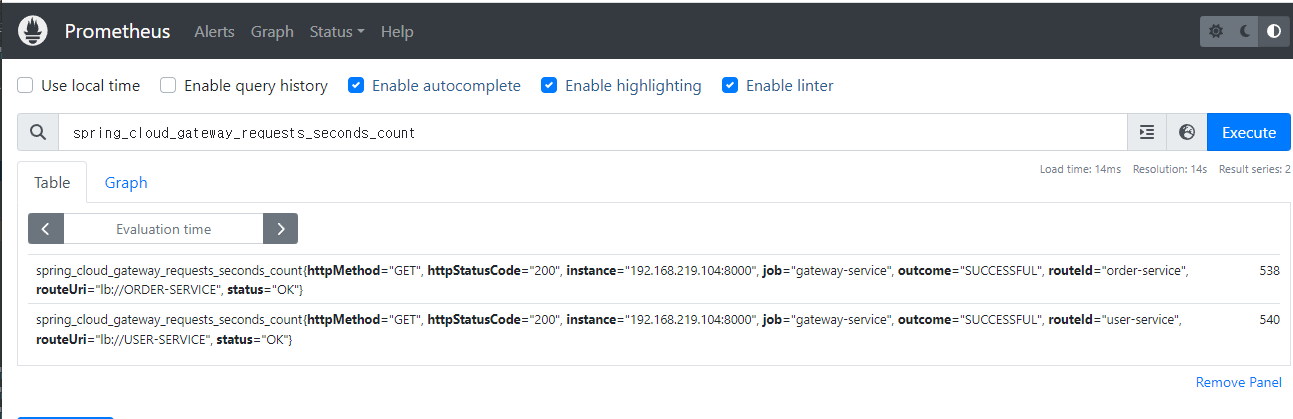Image resolution: width=1293 pixels, height=419 pixels.
Task: Disable the Enable autocomplete checkbox
Action: tap(356, 86)
